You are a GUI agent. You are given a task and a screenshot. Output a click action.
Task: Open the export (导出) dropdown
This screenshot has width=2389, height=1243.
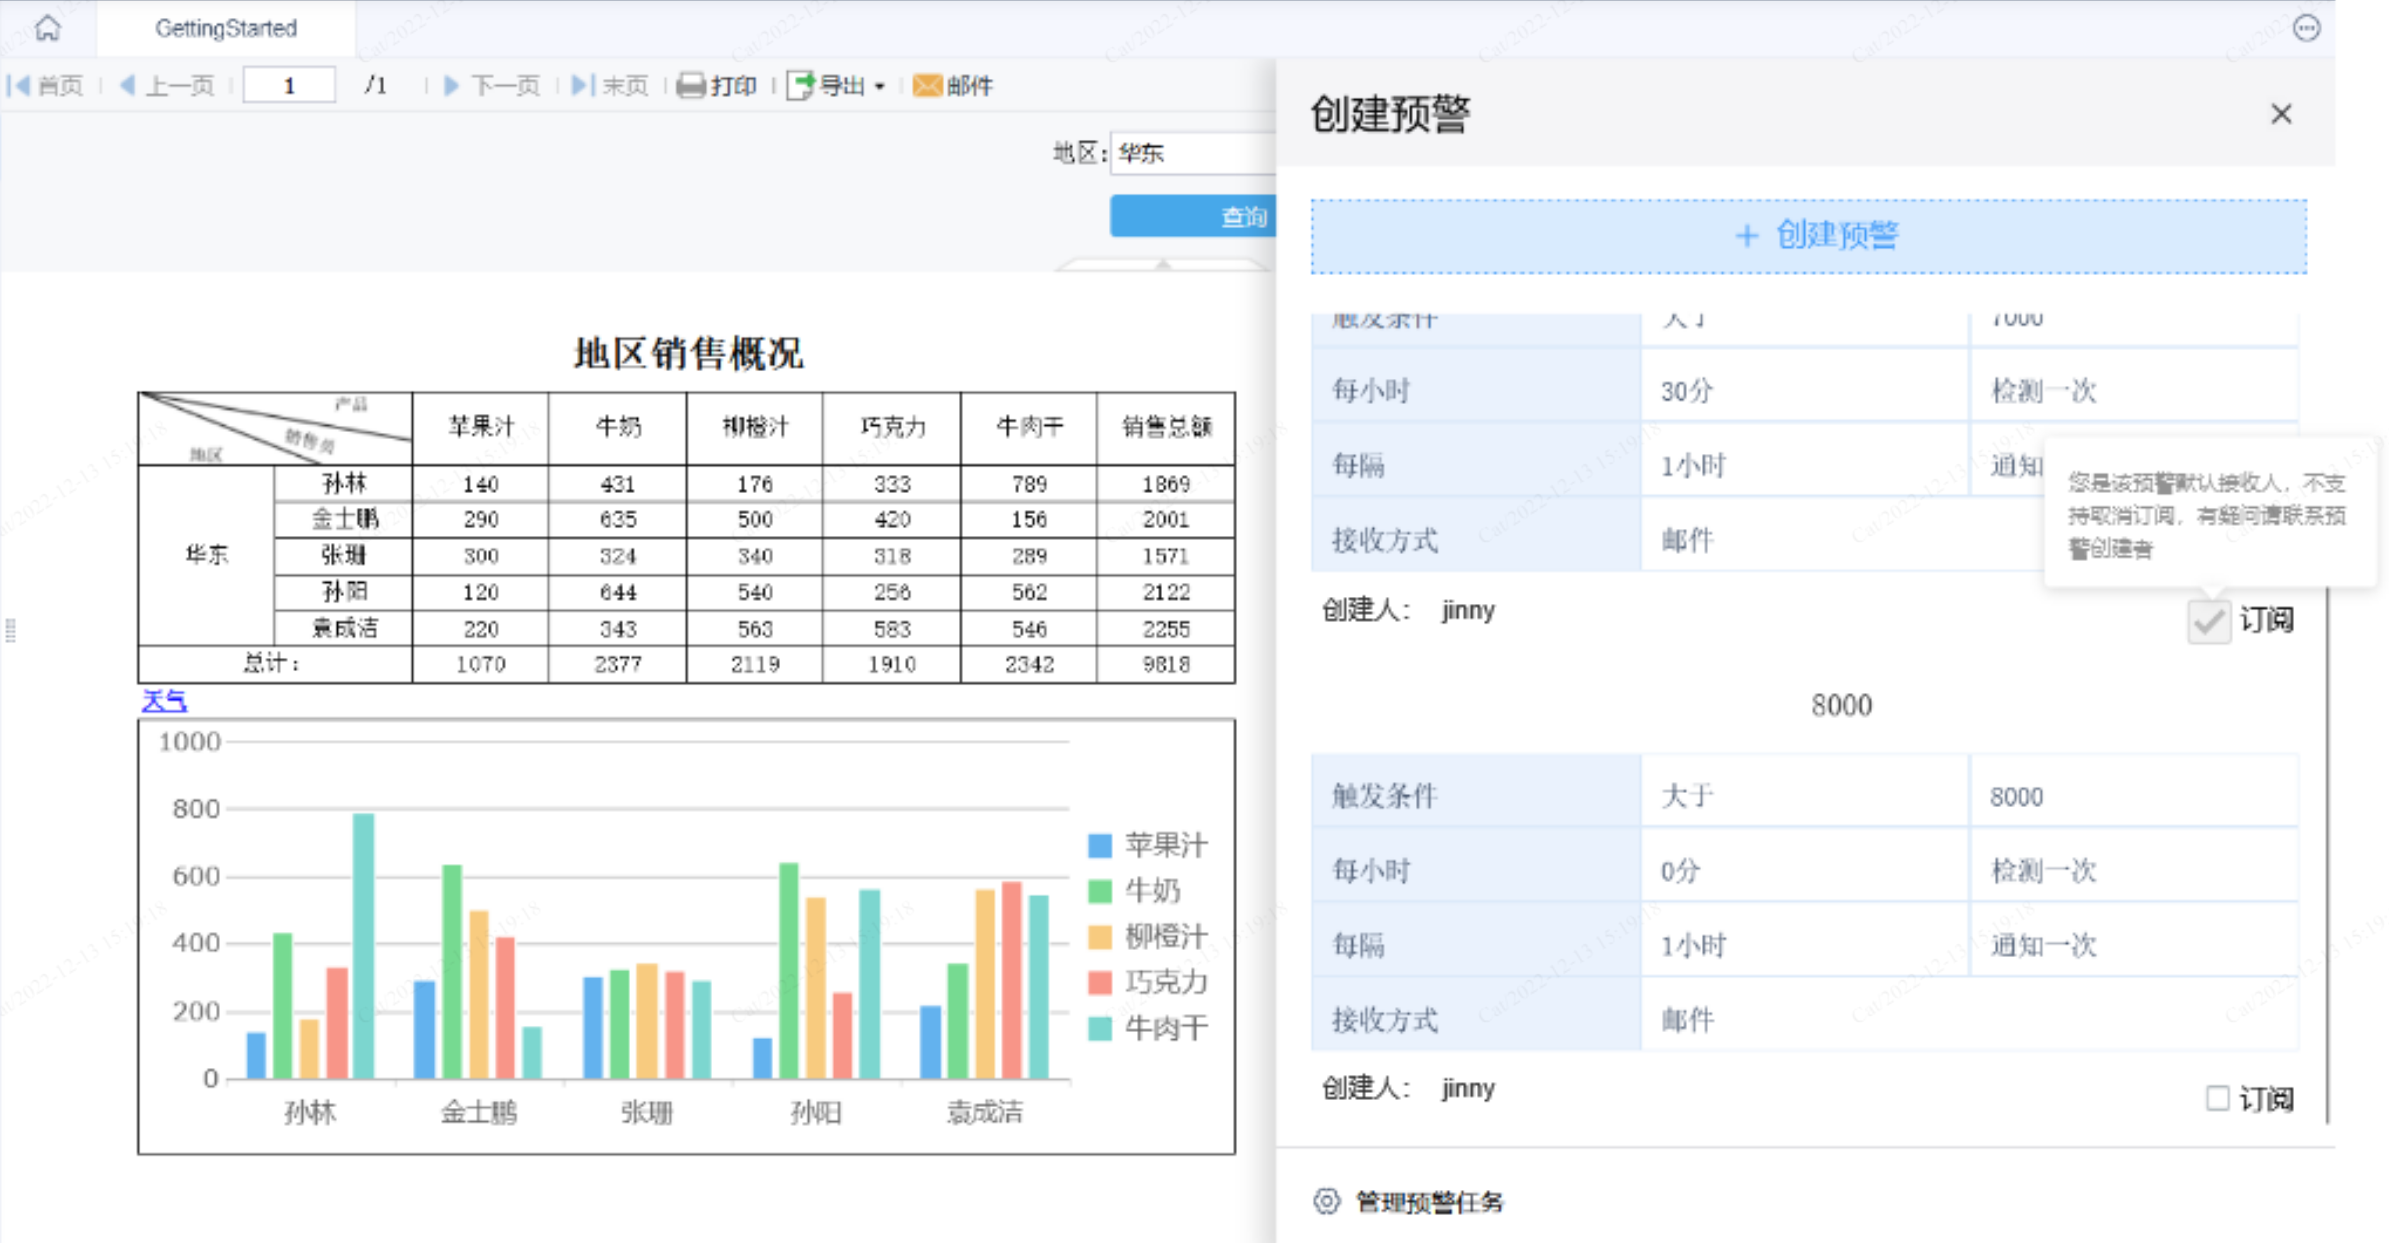[x=838, y=86]
